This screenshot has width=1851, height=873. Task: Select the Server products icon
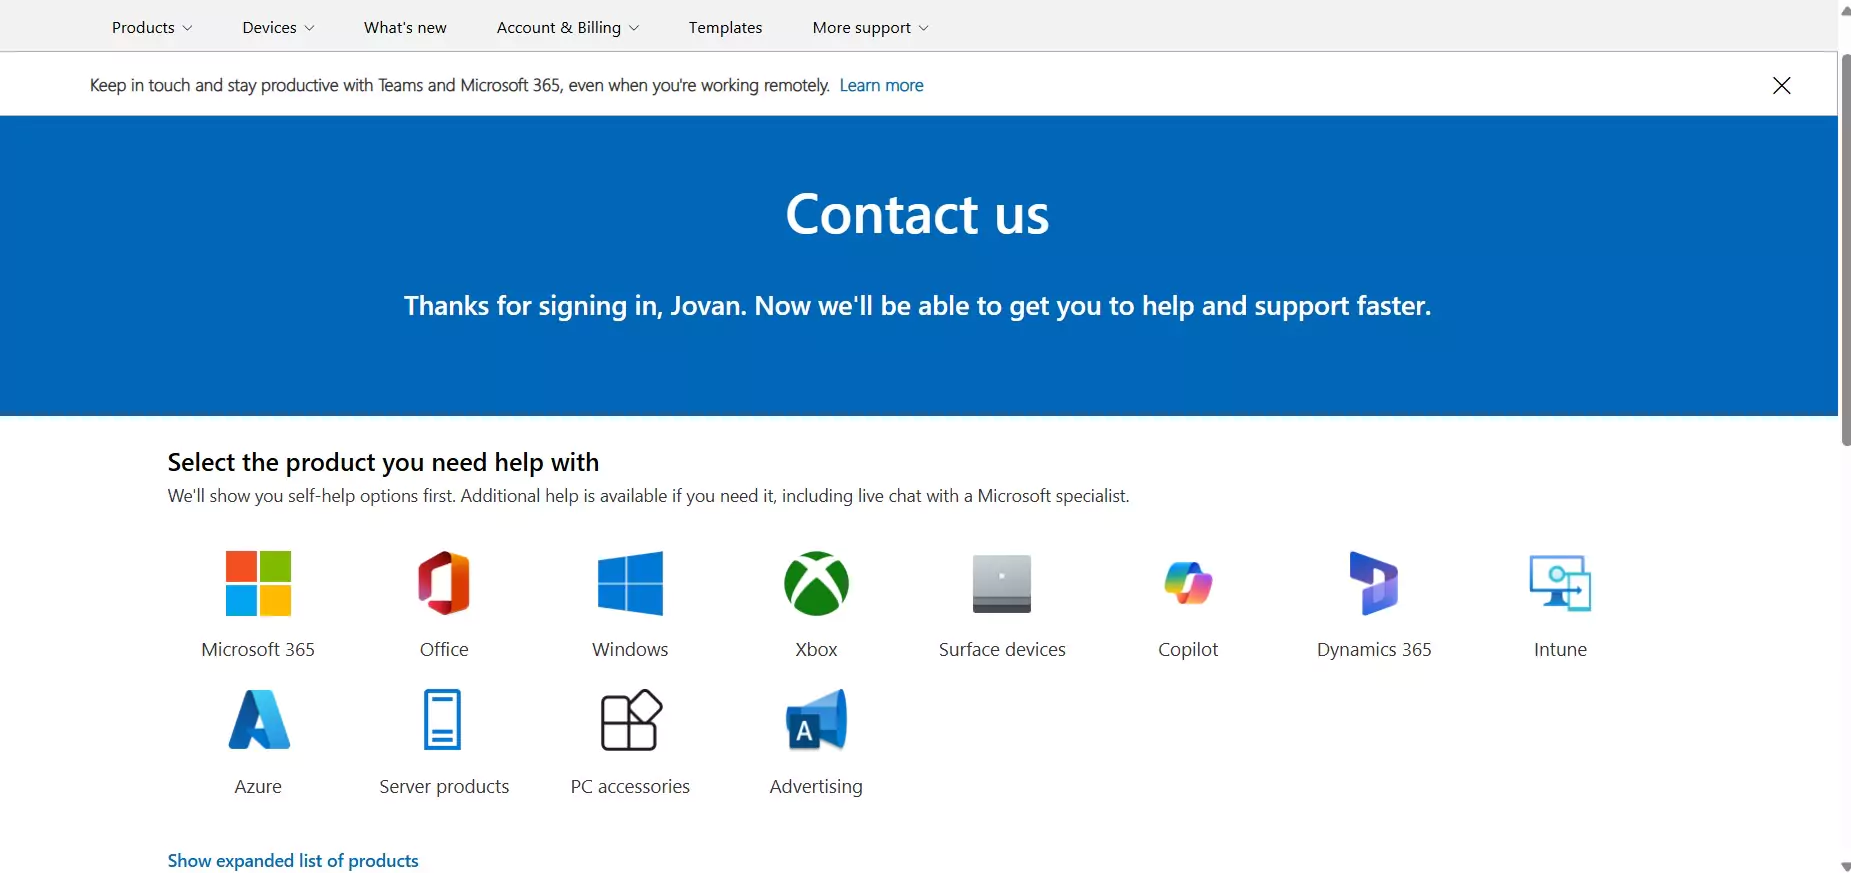pos(442,720)
